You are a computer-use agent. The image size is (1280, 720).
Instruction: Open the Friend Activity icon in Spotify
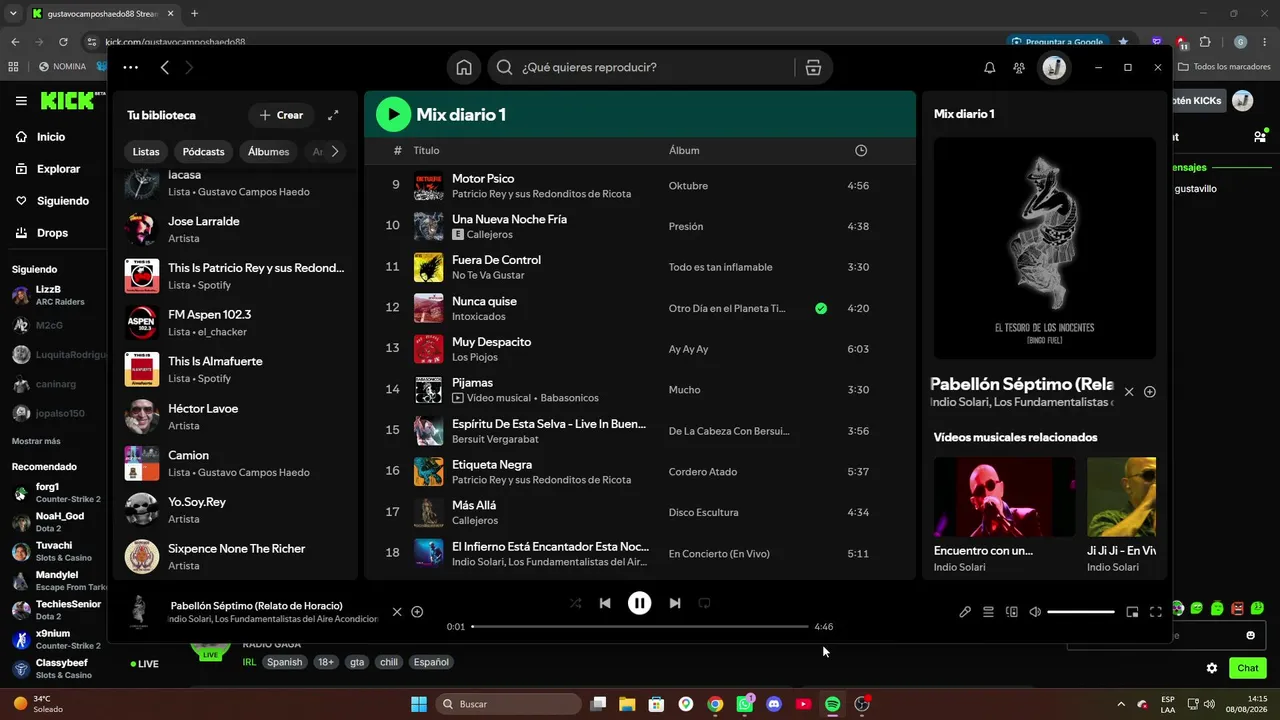coord(1019,68)
